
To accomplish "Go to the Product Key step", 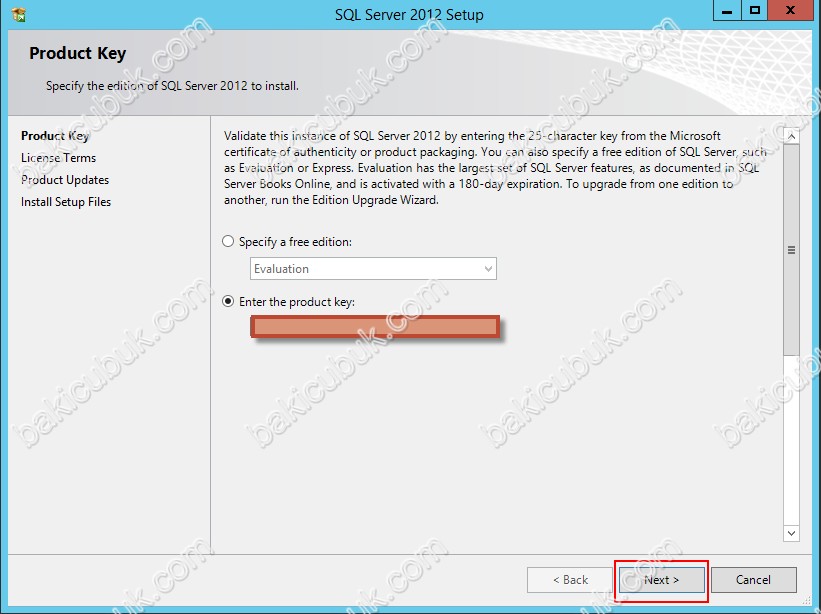I will pyautogui.click(x=55, y=136).
